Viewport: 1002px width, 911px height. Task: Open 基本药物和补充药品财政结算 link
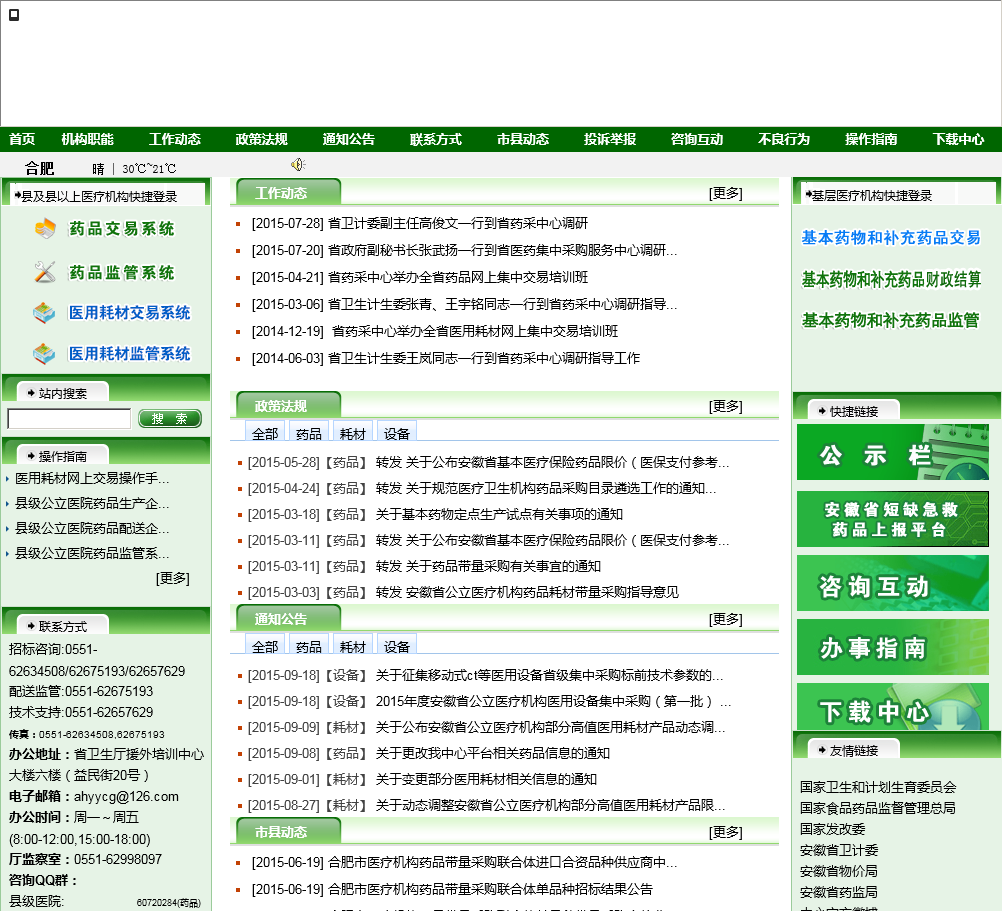tap(891, 279)
